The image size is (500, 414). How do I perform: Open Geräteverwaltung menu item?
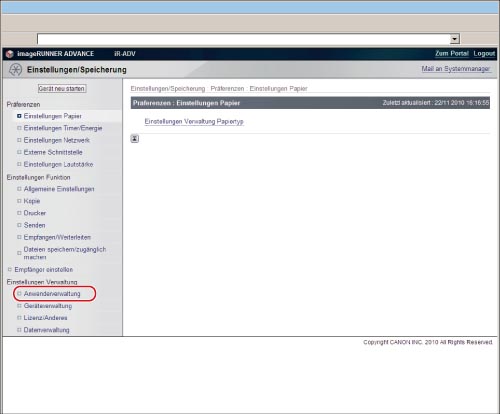[x=48, y=306]
